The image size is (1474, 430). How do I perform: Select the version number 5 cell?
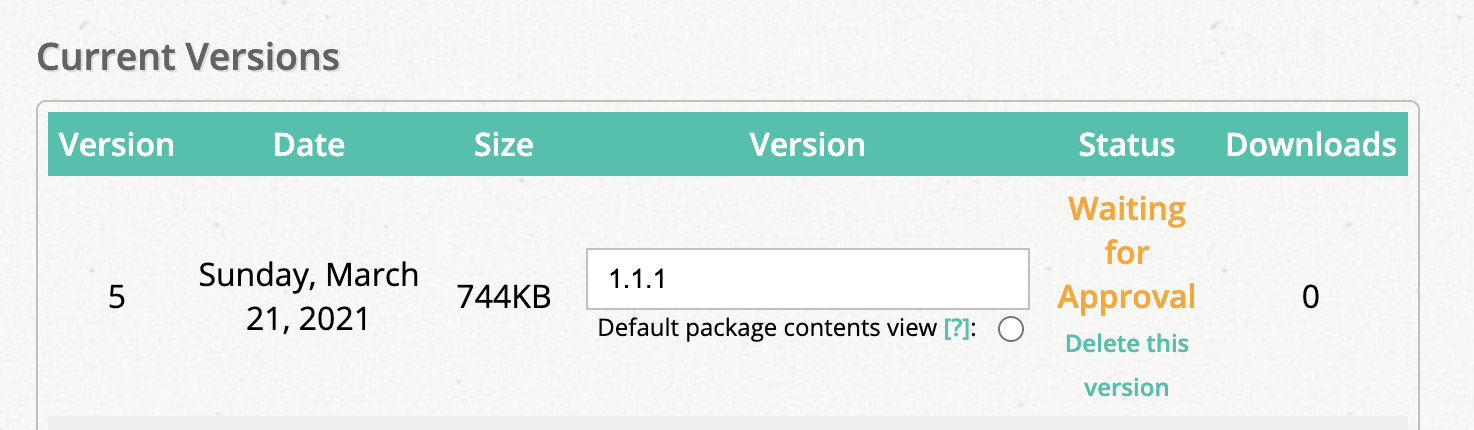point(117,297)
